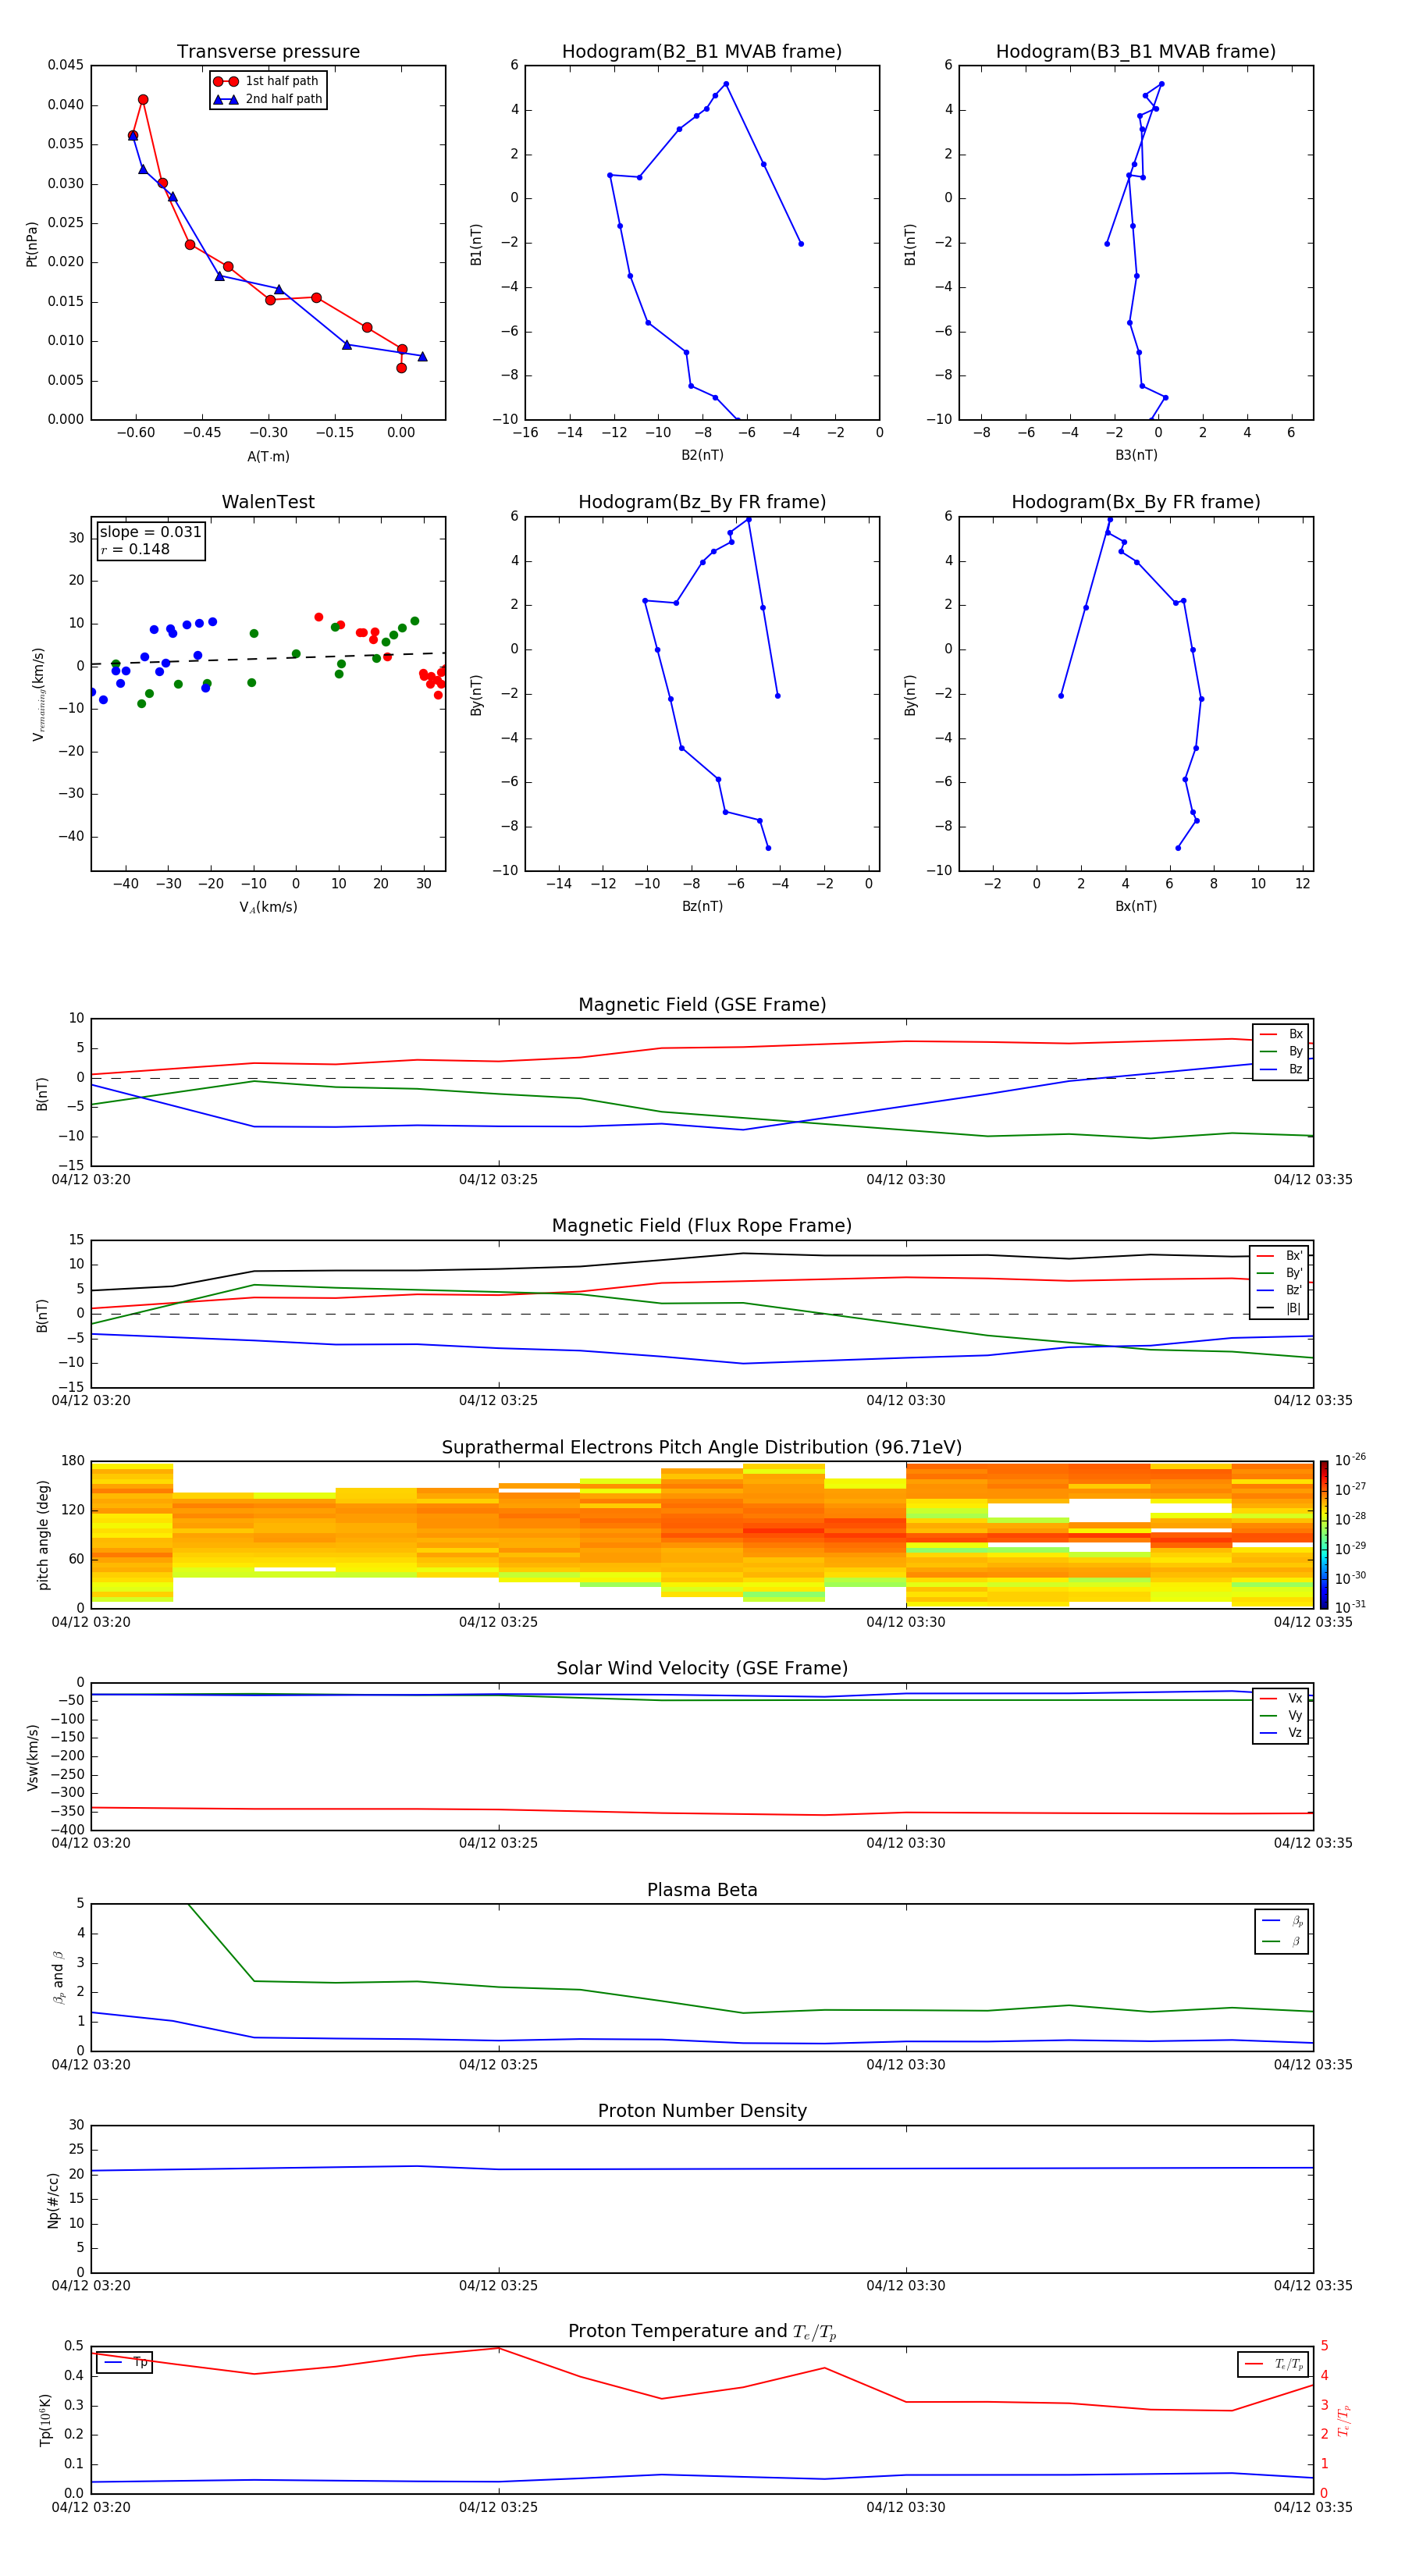
Task: Click the pitch angle colorbar scale
Action: (1324, 1534)
